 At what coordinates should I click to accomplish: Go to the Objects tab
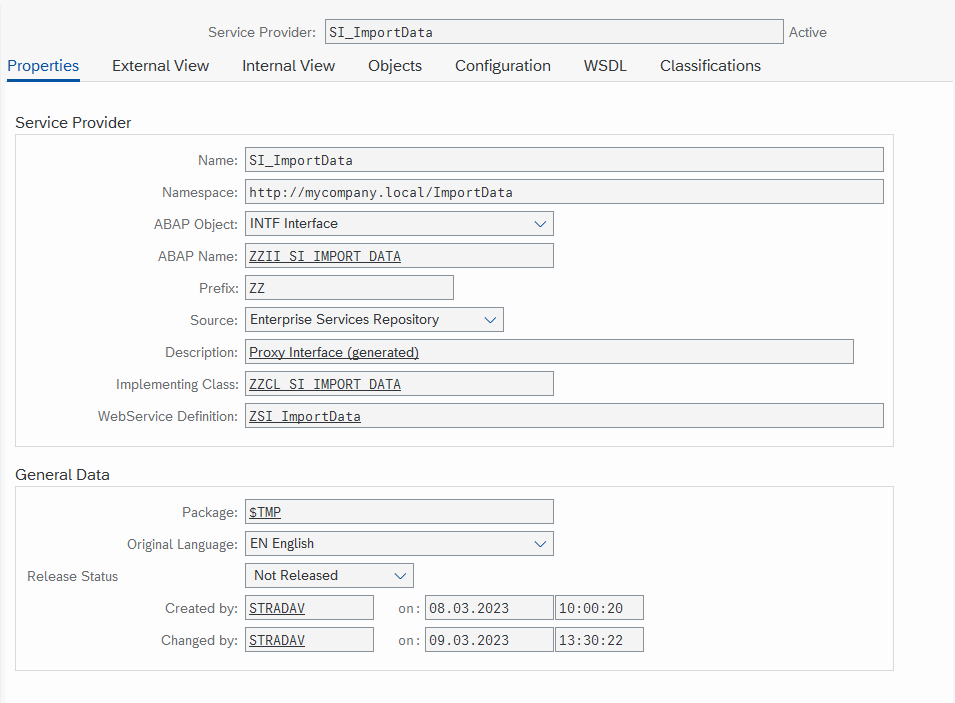tap(395, 66)
